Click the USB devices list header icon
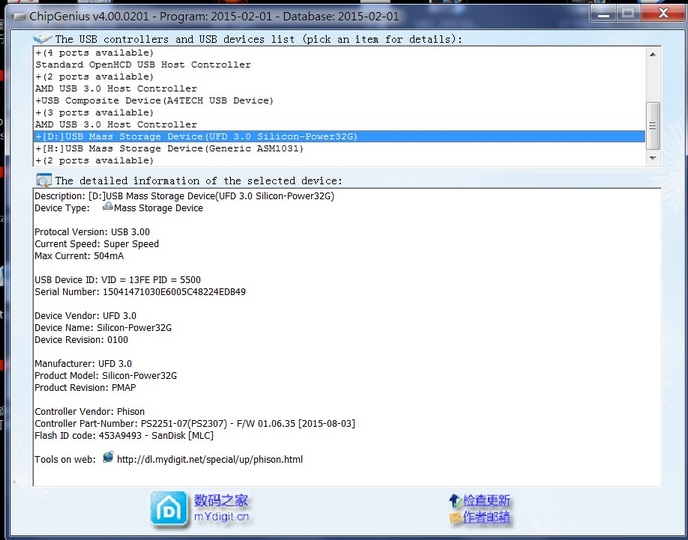688x540 pixels. tap(43, 39)
